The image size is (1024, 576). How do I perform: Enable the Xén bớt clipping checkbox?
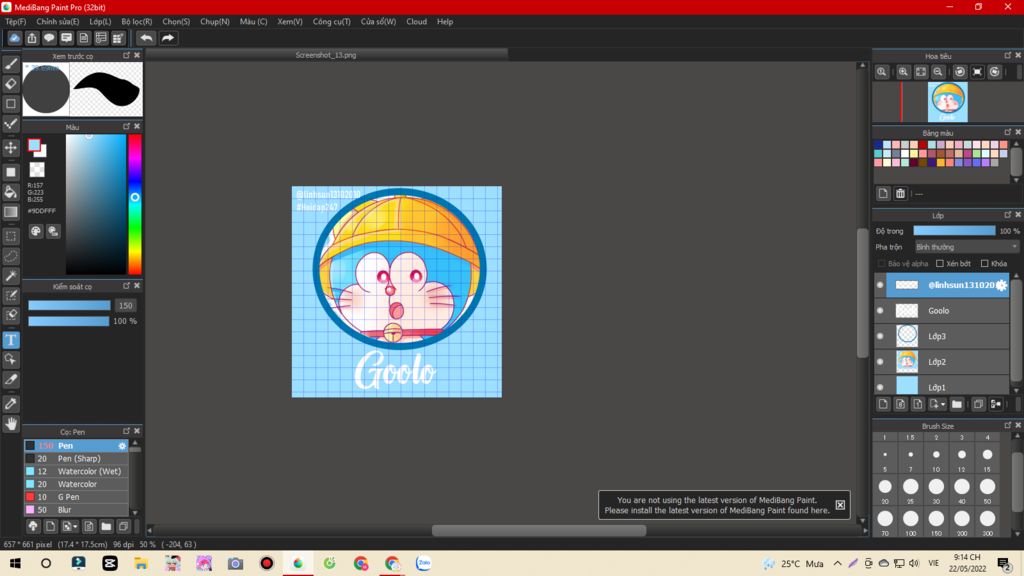[940, 264]
